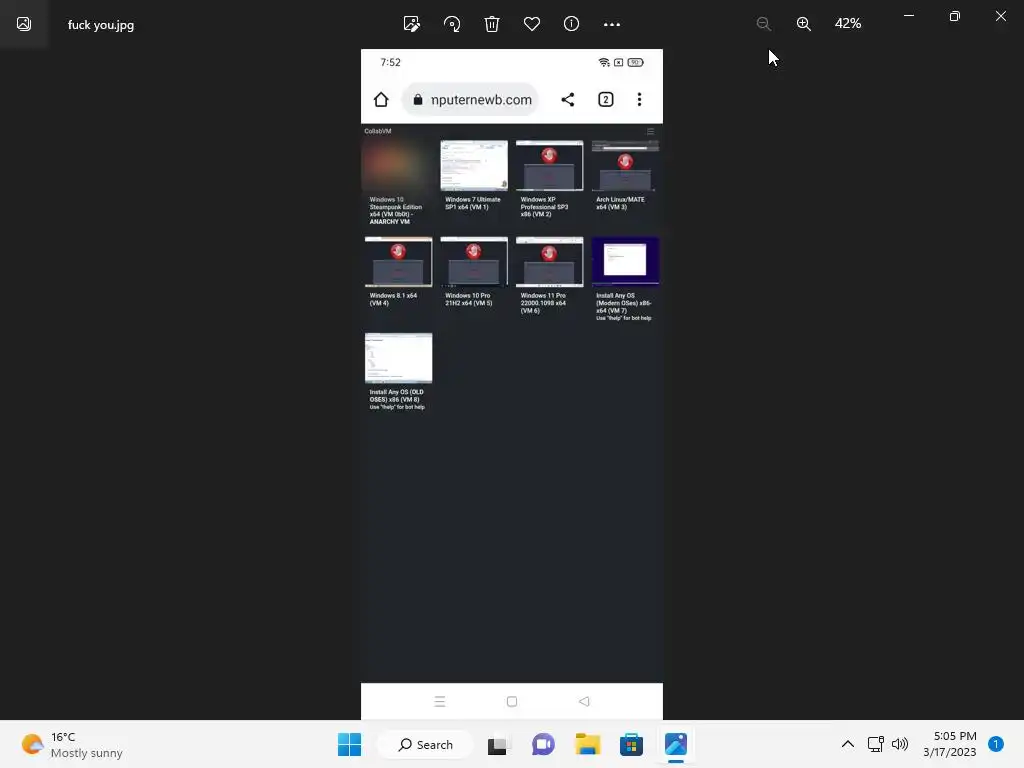Click the Arch Linux/MATE x64 (VM 3) label

coord(620,203)
